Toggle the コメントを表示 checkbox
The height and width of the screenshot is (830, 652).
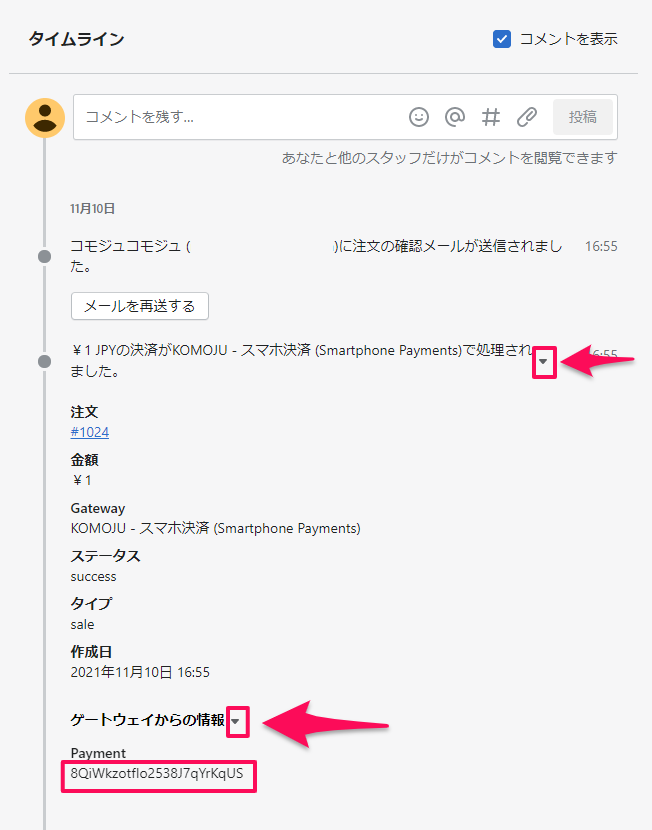tap(503, 39)
